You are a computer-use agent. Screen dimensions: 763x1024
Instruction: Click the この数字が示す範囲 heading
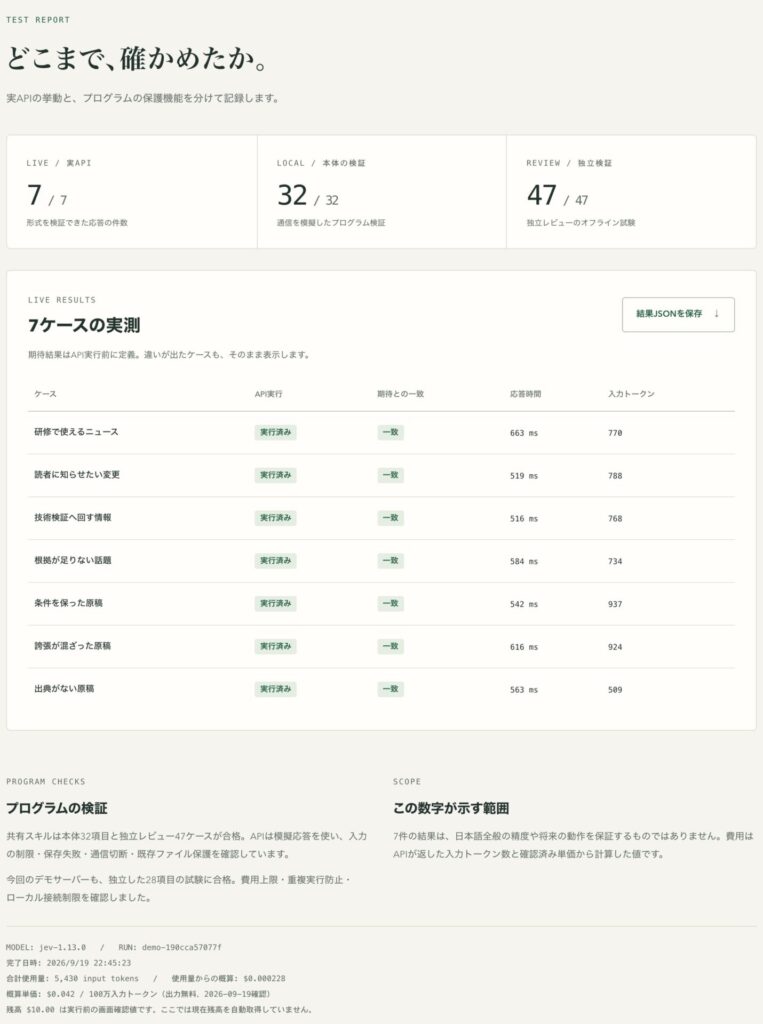click(451, 808)
